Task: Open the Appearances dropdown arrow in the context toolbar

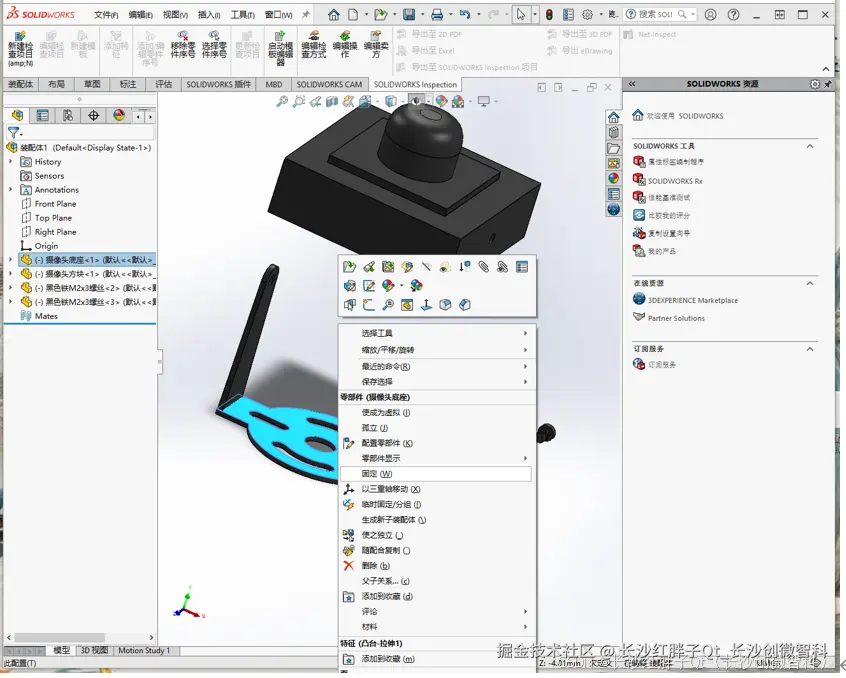Action: pos(401,285)
